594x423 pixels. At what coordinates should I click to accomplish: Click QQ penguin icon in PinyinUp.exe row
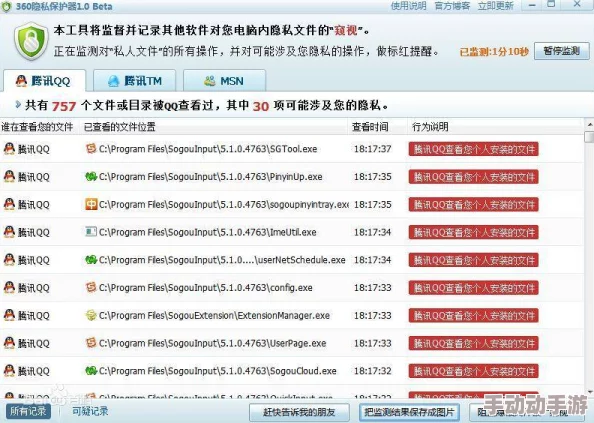[x=9, y=176]
